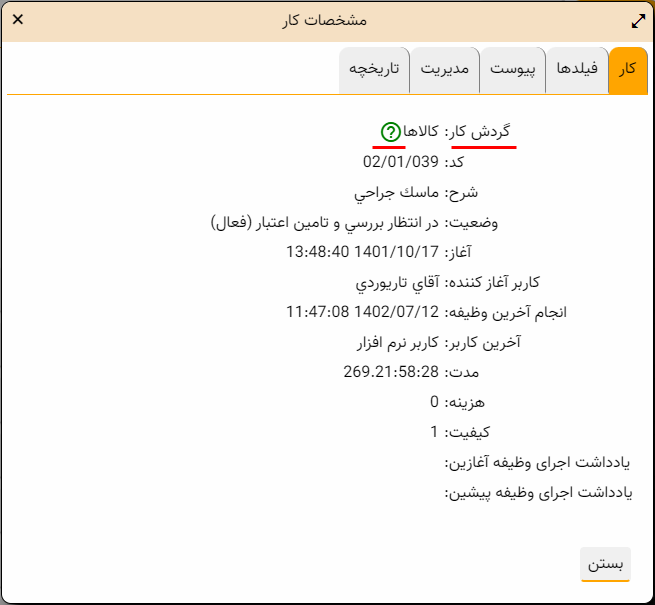Close the dialog using the X icon
This screenshot has height=605, width=655.
(17, 20)
